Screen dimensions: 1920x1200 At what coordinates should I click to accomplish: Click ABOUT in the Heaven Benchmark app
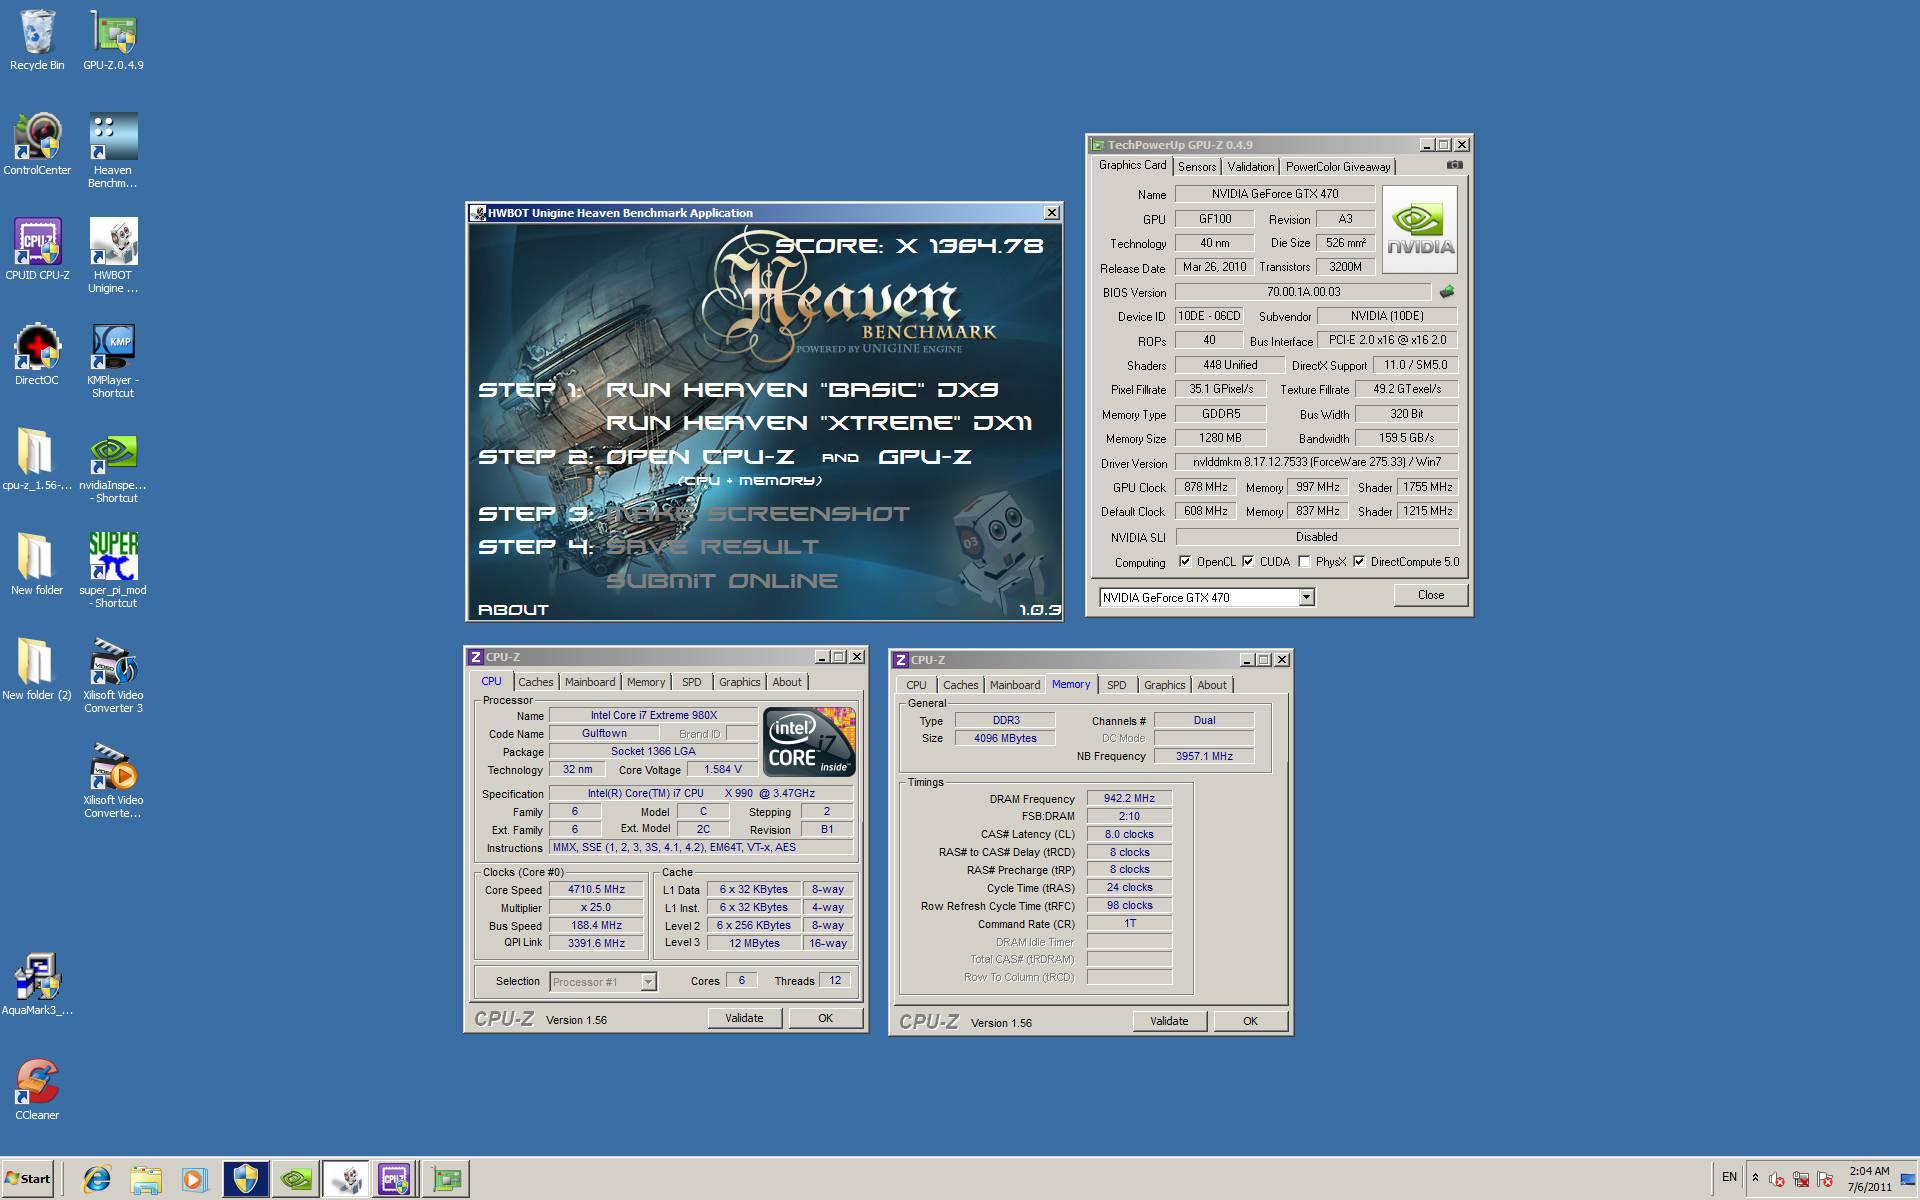(513, 610)
